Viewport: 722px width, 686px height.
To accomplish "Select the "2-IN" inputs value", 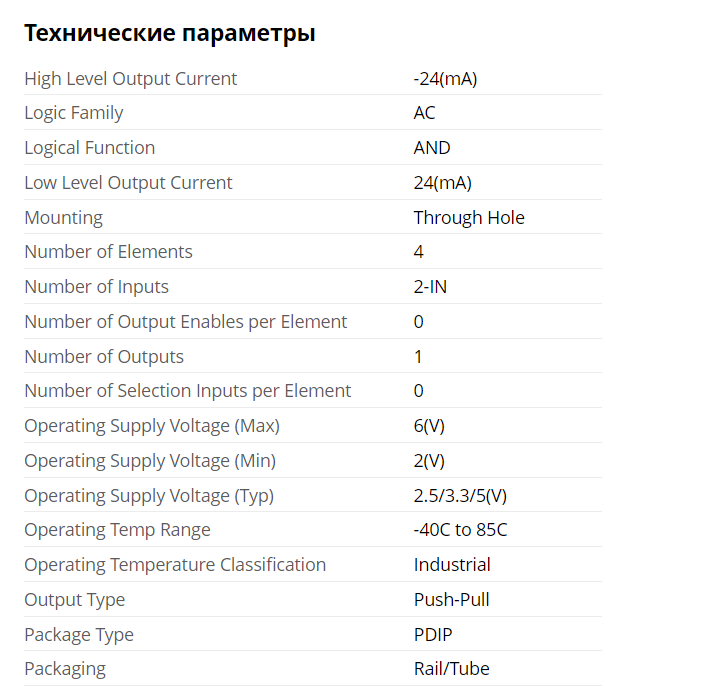I will pos(431,287).
